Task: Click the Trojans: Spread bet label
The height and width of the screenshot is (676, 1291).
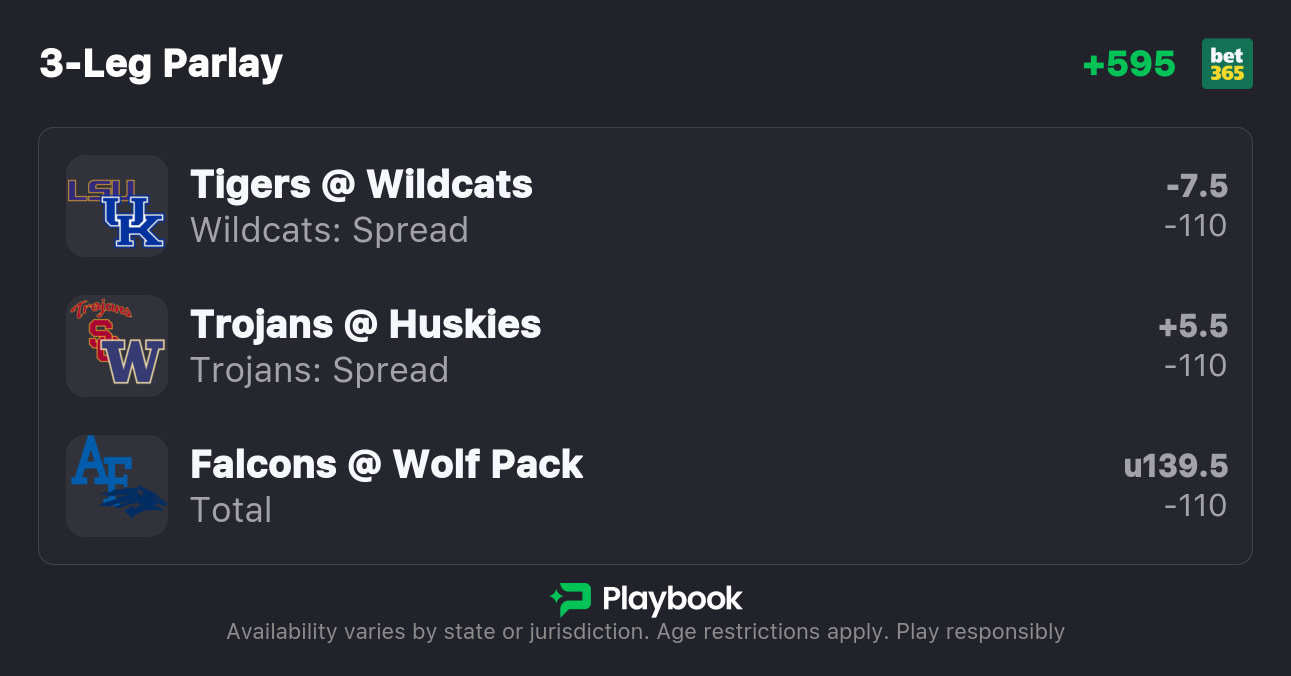Action: 319,370
